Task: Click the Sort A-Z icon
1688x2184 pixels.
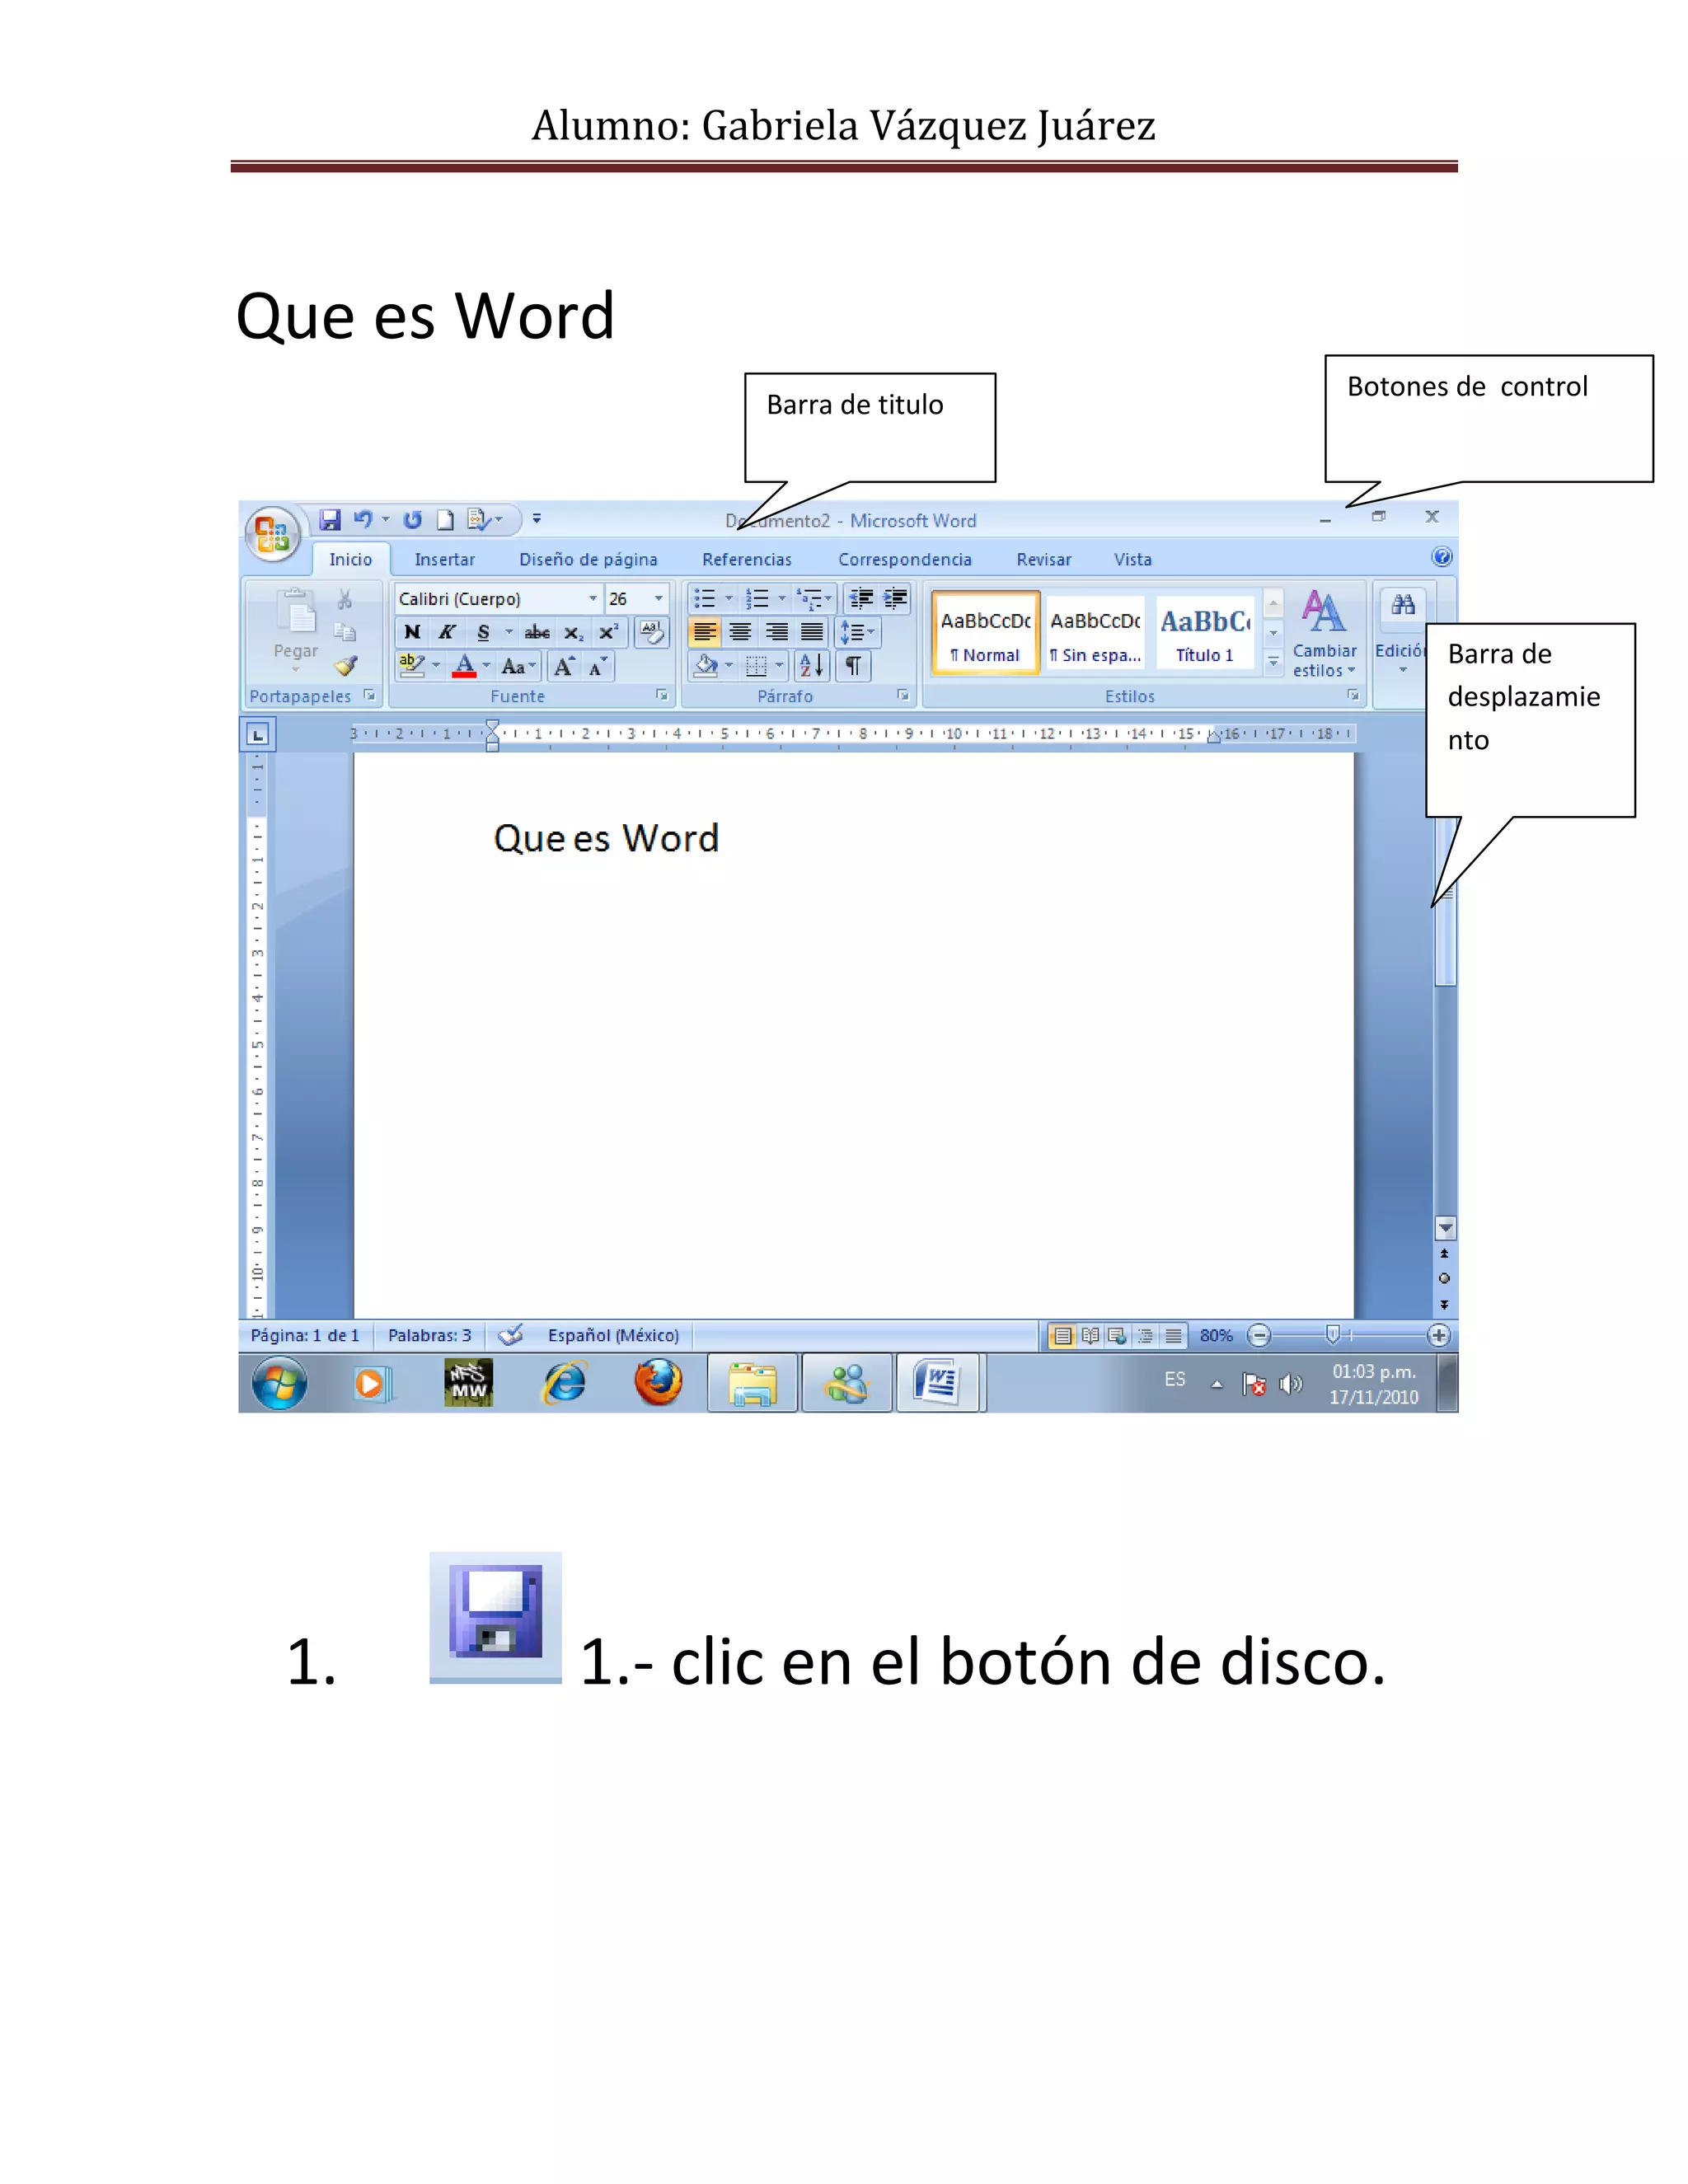Action: [811, 666]
